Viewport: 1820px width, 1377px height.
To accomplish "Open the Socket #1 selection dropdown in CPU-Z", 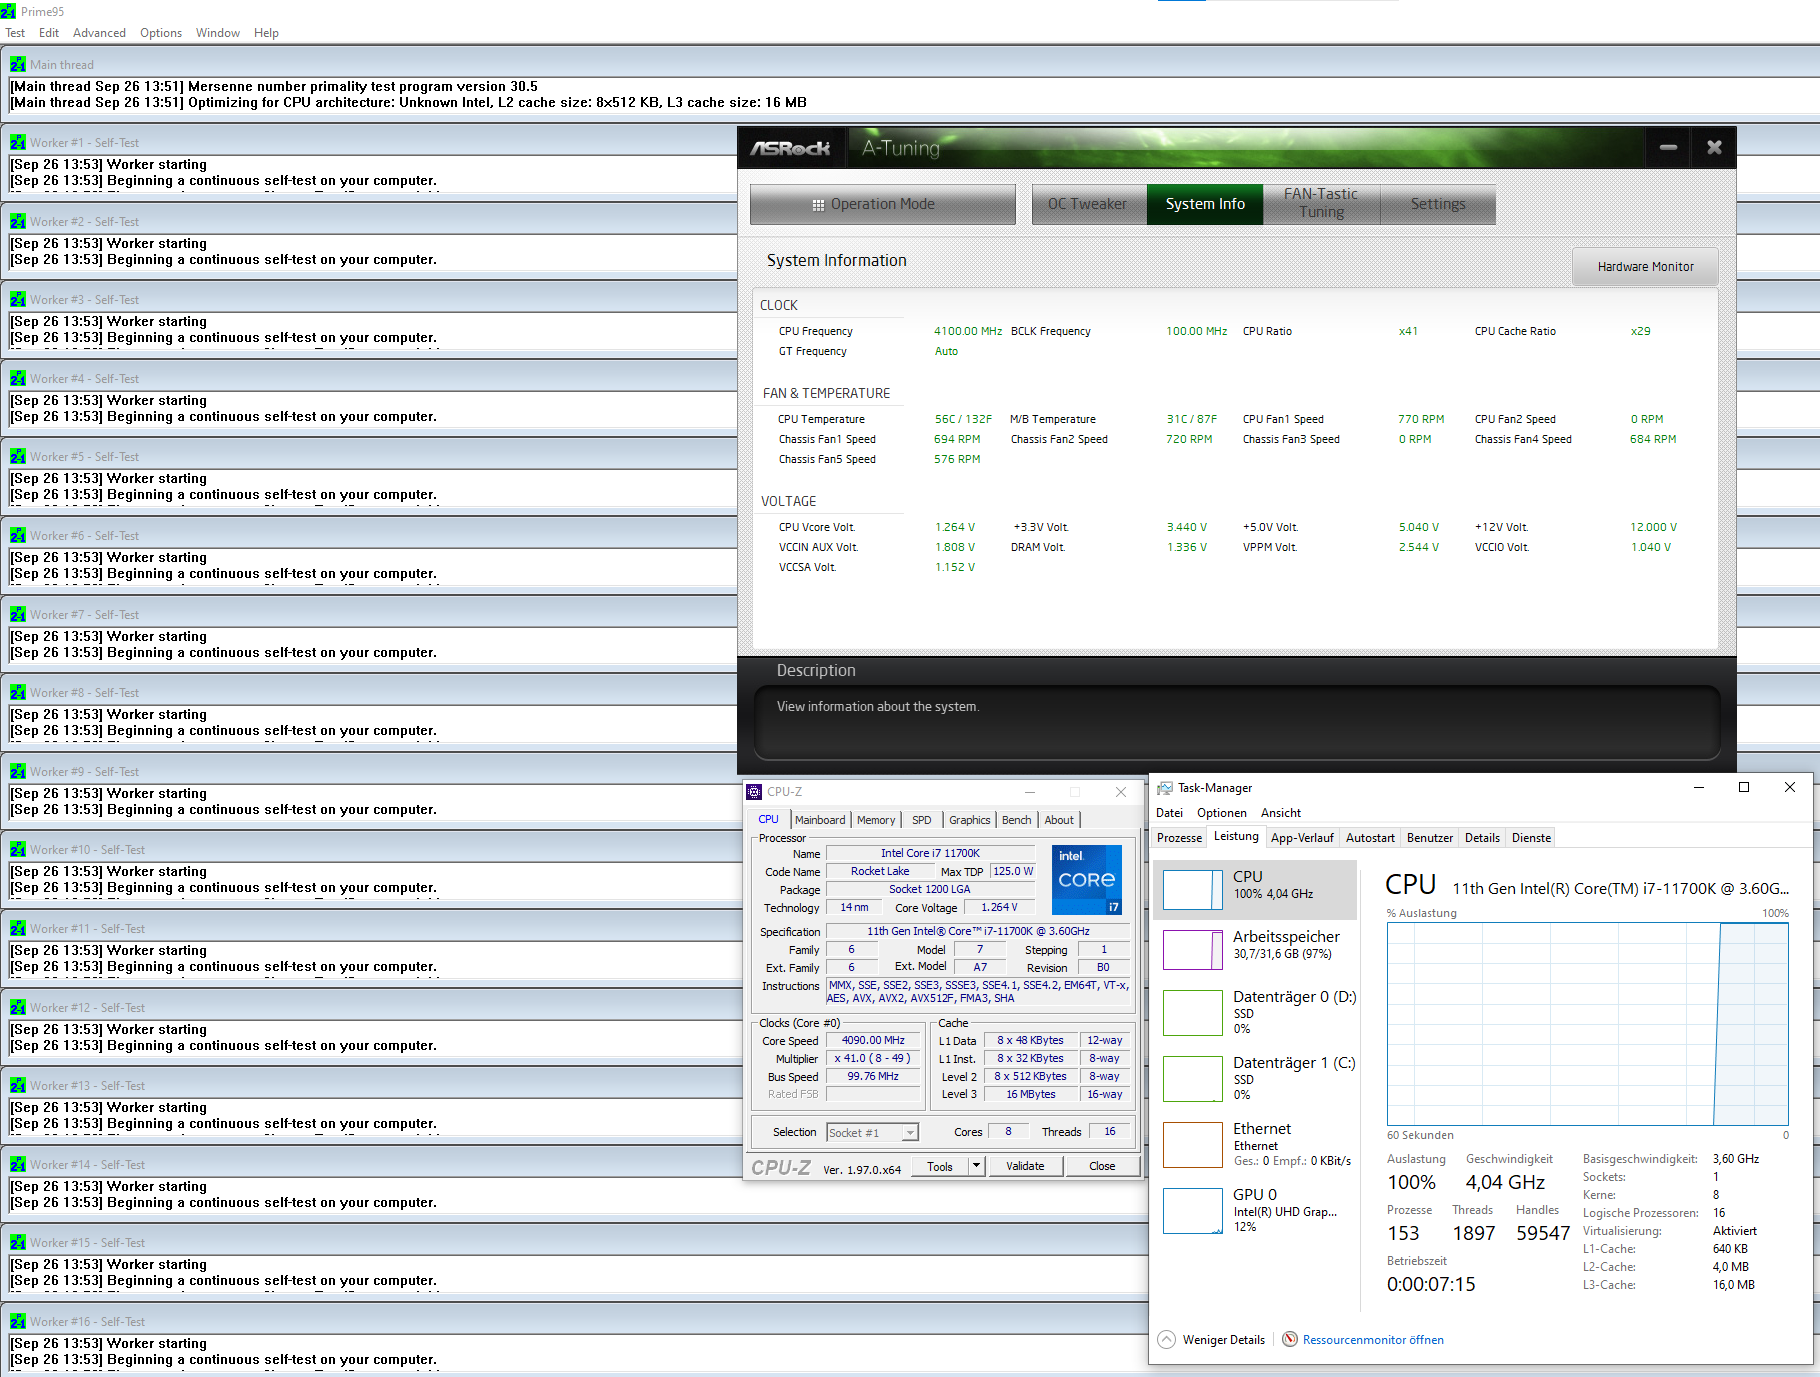I will pos(872,1132).
